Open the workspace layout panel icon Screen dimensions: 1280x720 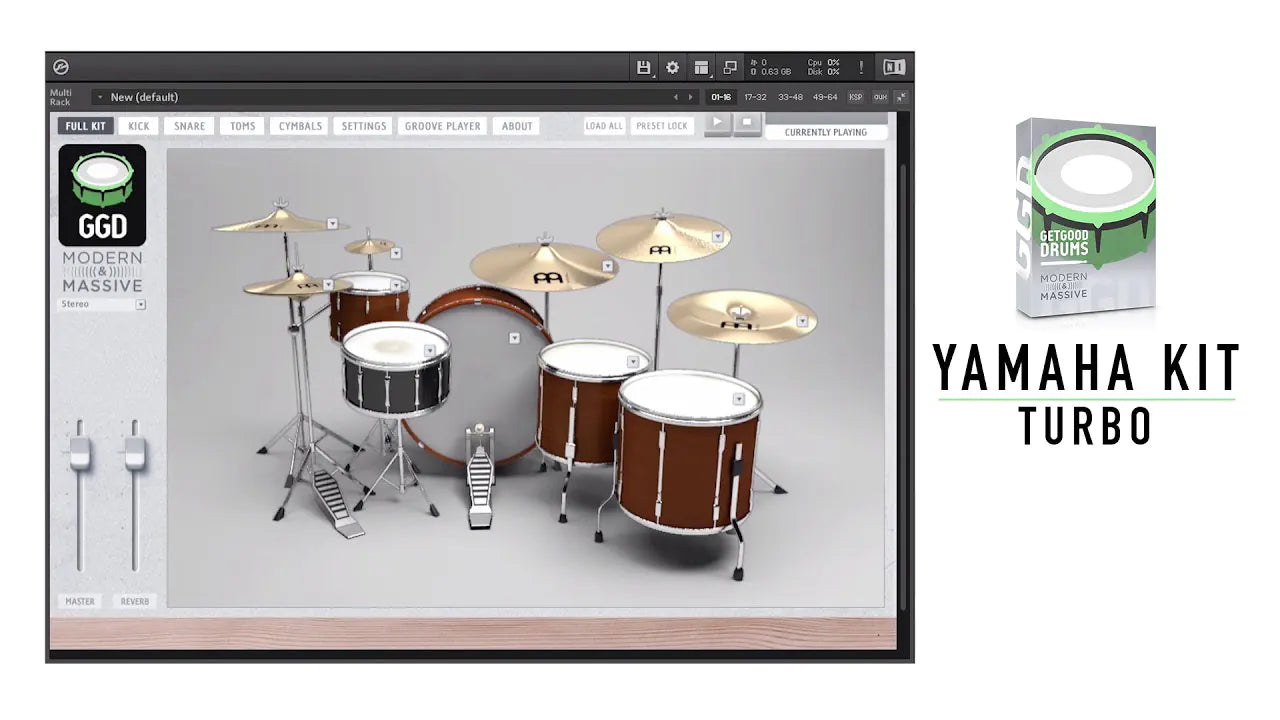pos(702,67)
